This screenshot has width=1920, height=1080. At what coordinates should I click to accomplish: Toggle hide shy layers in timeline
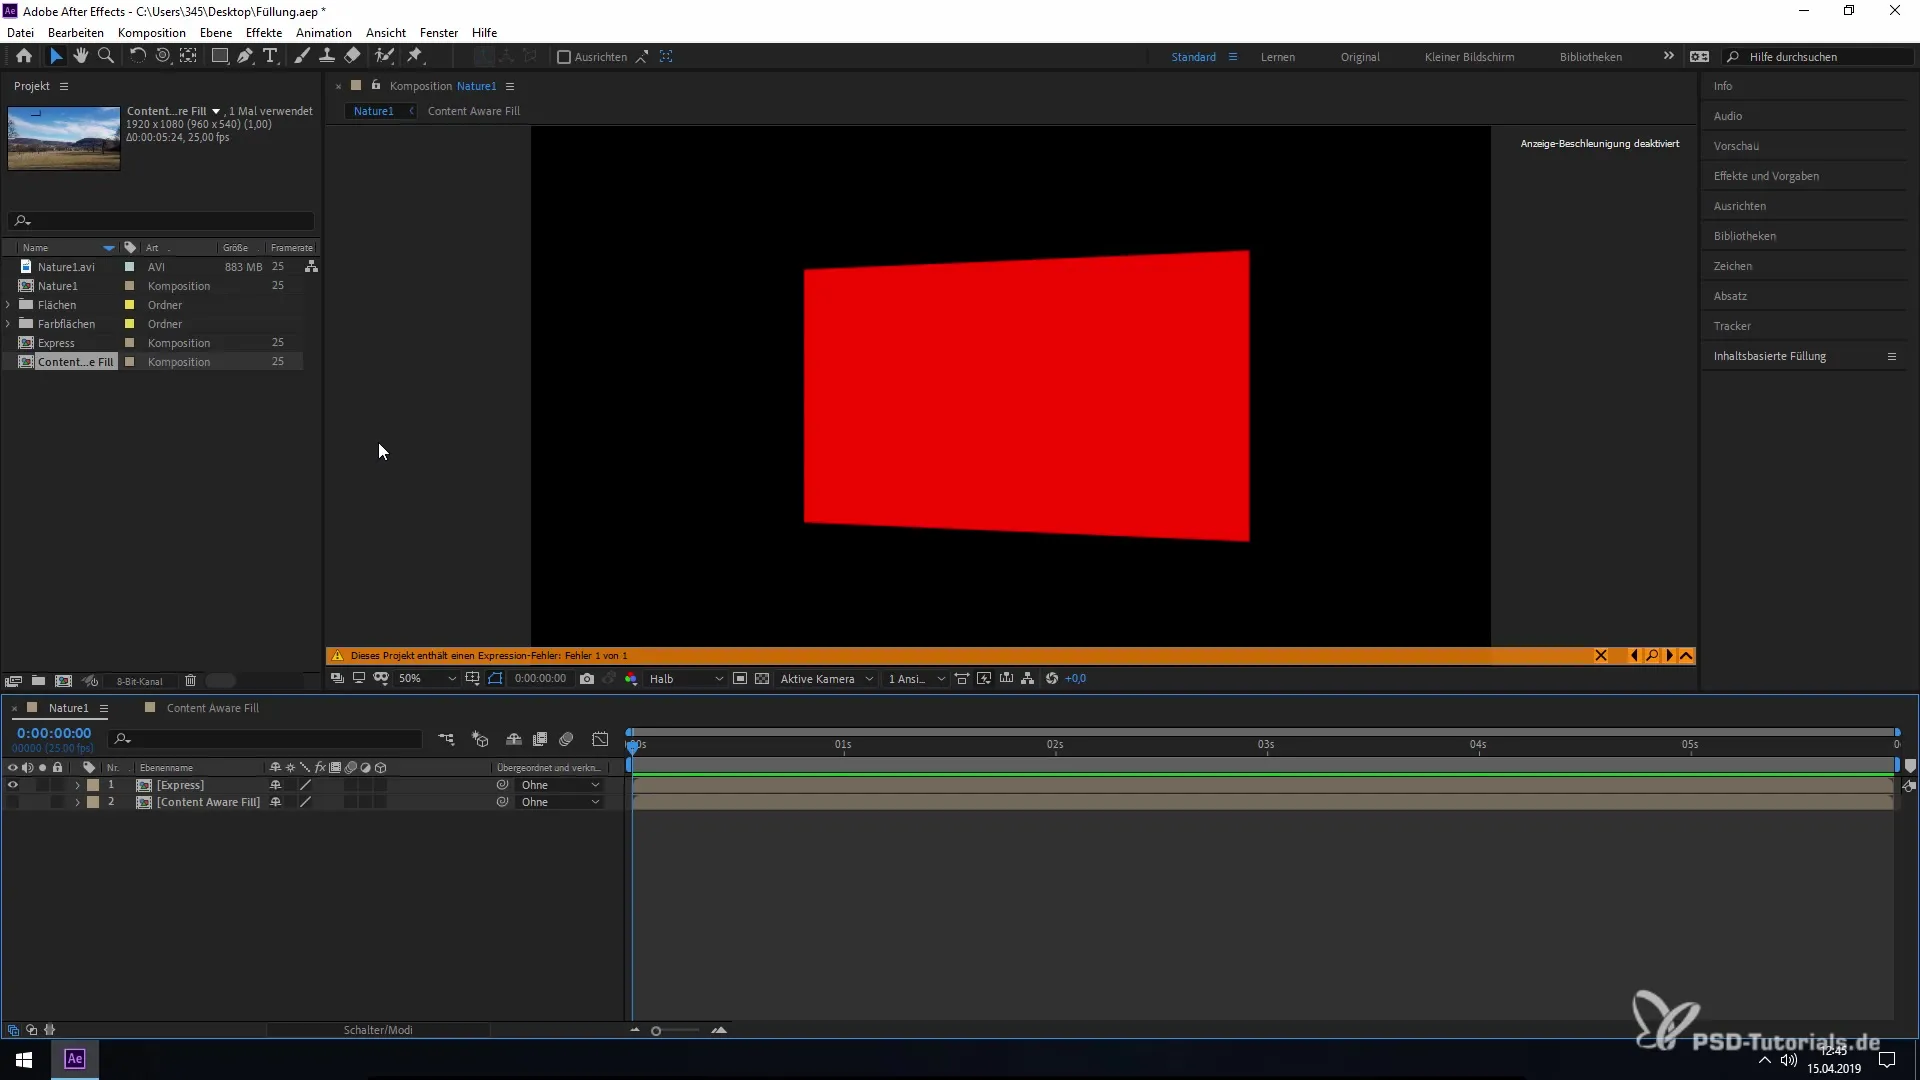(514, 739)
